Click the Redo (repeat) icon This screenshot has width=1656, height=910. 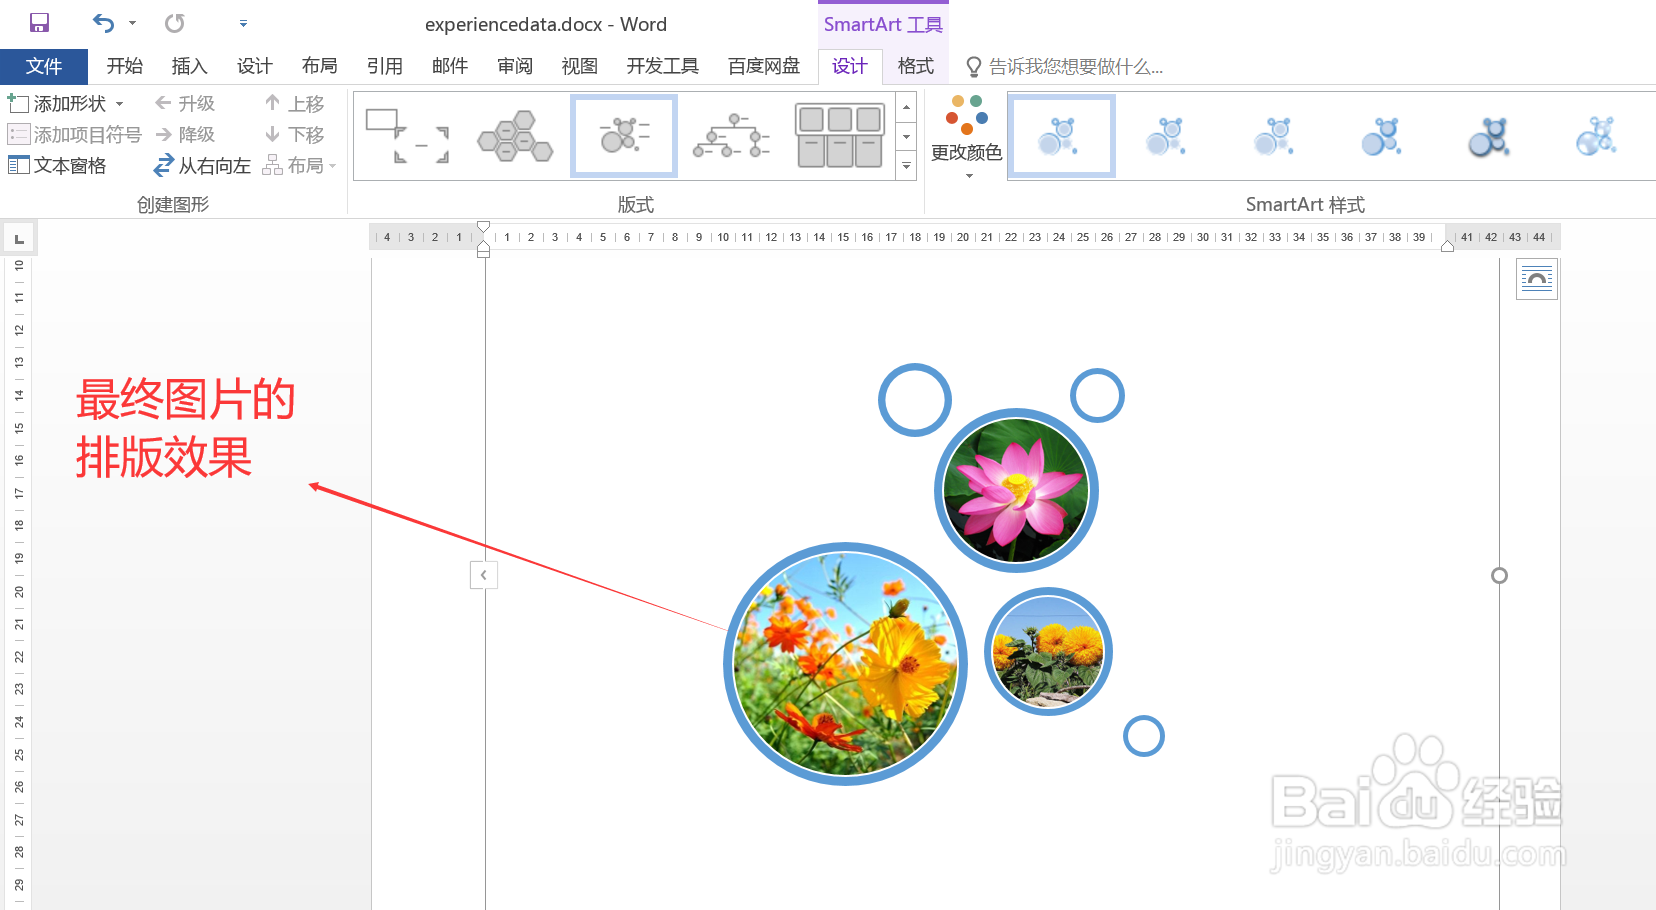click(x=175, y=23)
